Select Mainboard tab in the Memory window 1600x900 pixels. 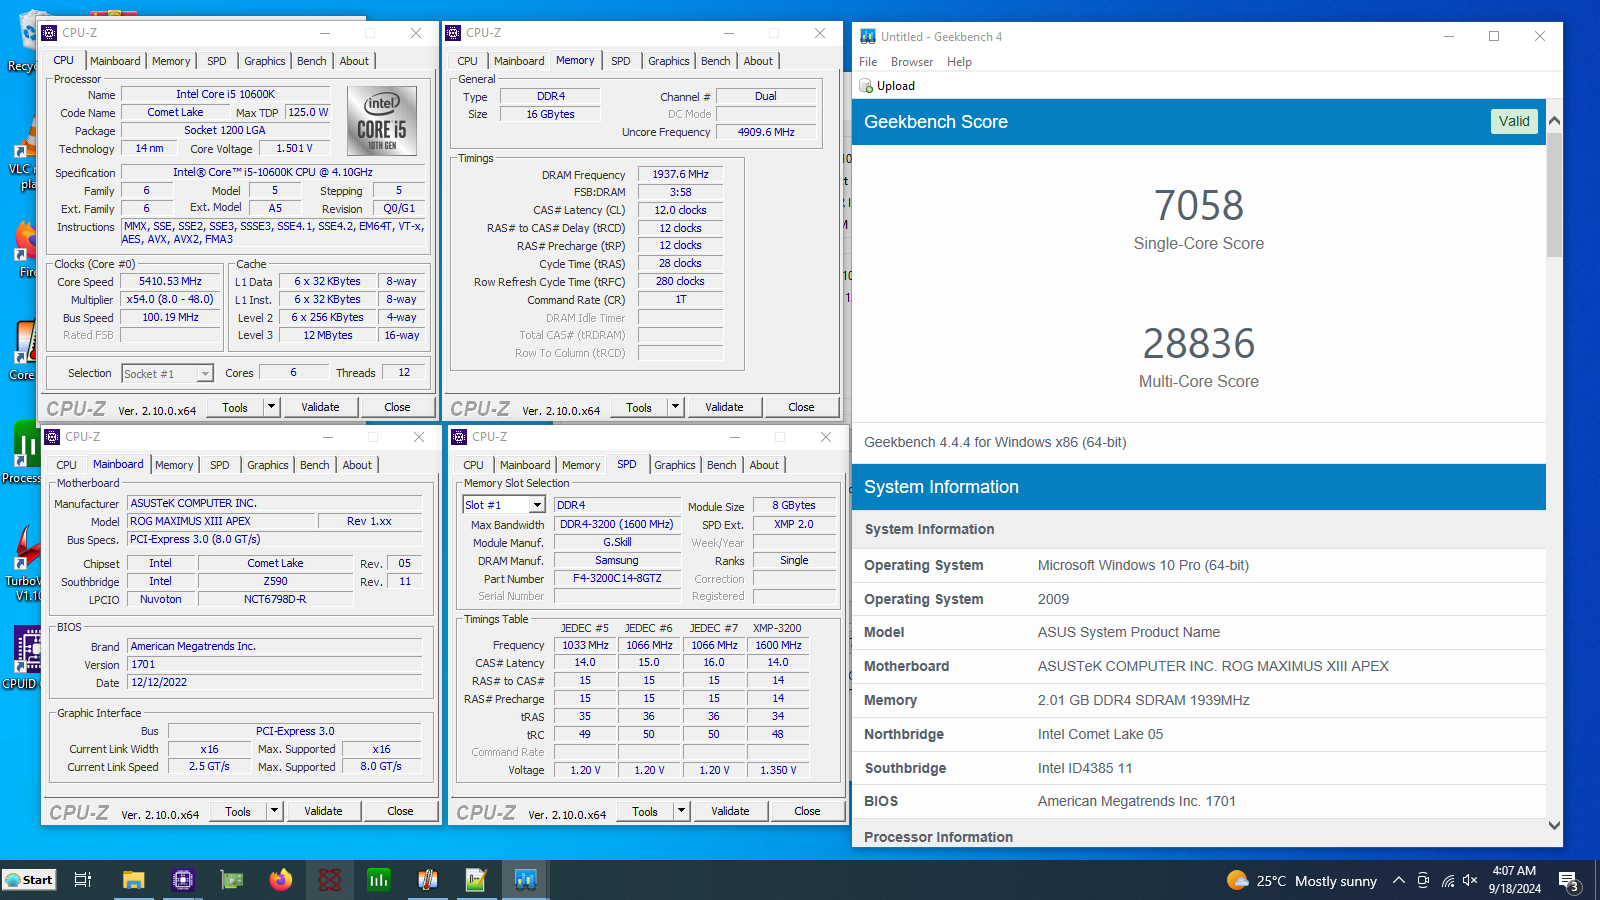click(x=519, y=61)
